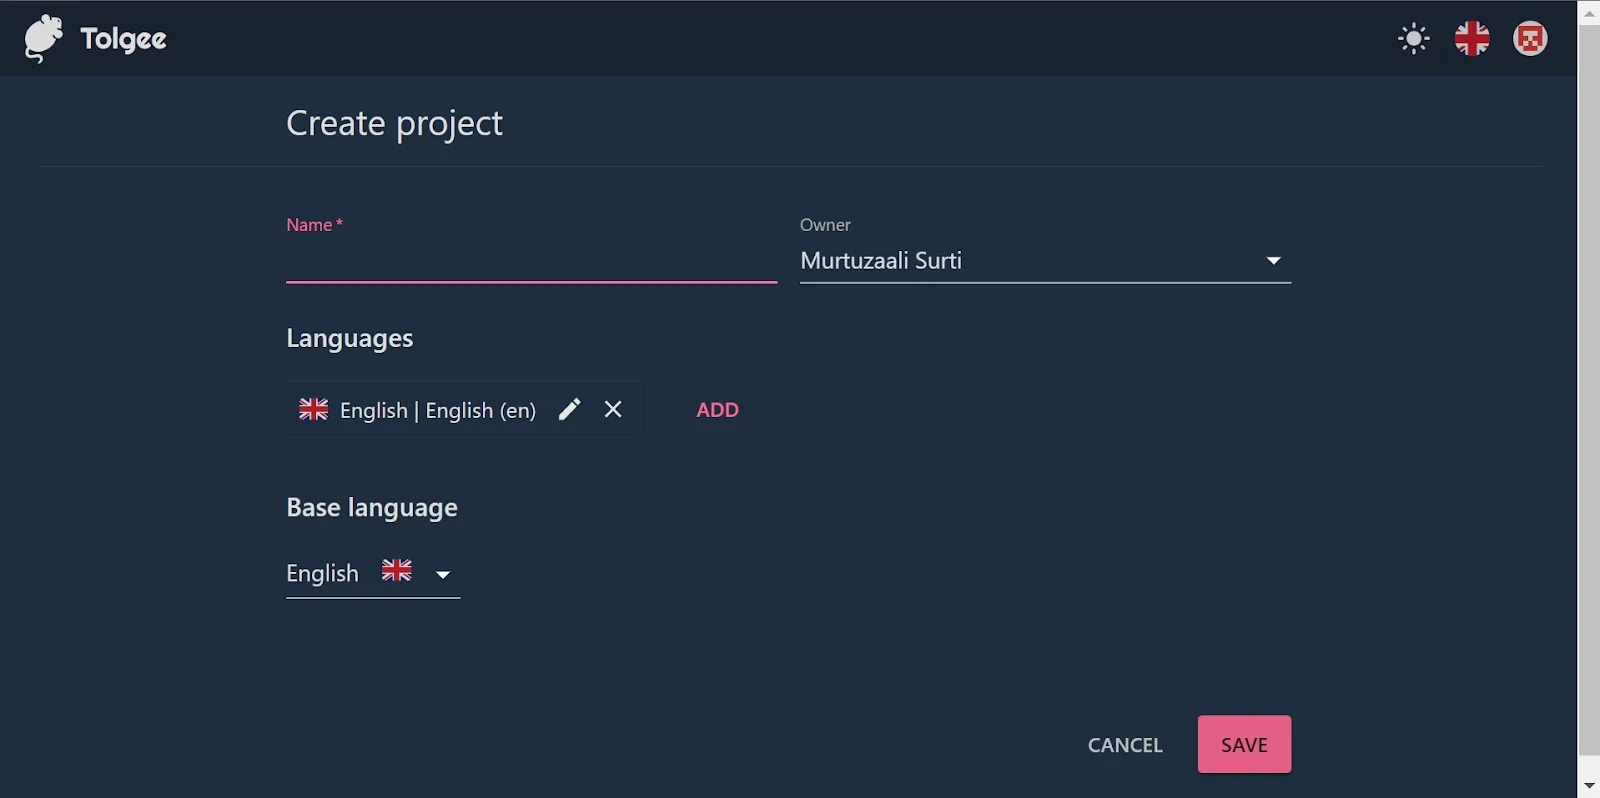Image resolution: width=1600 pixels, height=798 pixels.
Task: Click the Tolgee mouse logo icon
Action: point(43,39)
